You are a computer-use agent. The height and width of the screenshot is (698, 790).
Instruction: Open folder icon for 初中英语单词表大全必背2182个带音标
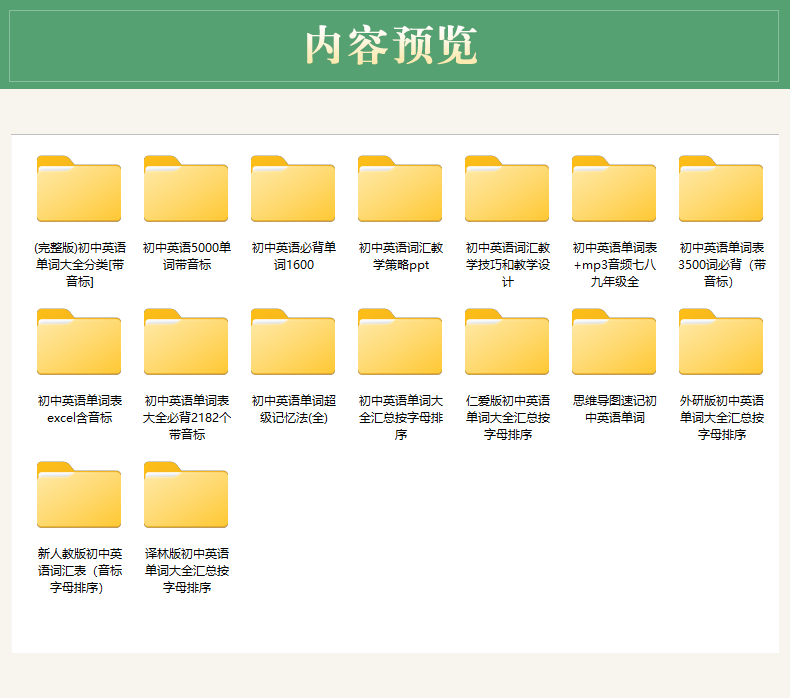[186, 342]
